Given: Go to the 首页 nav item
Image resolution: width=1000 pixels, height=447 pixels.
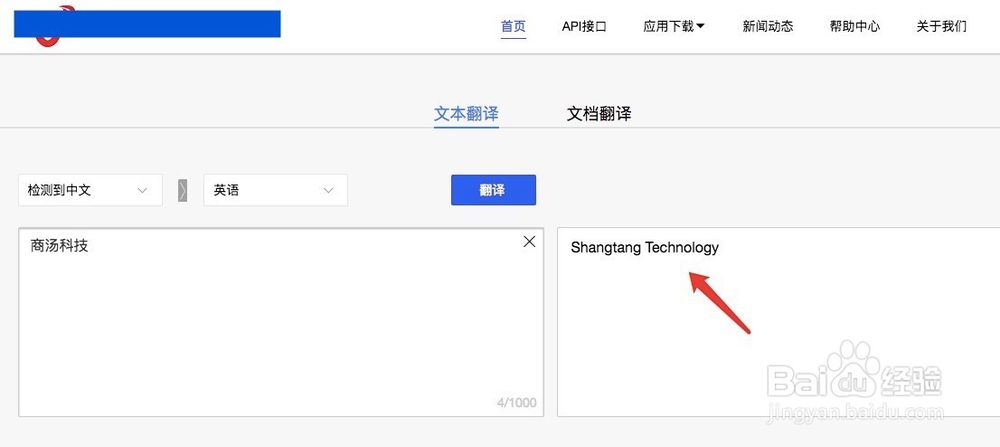Looking at the screenshot, I should (x=513, y=26).
